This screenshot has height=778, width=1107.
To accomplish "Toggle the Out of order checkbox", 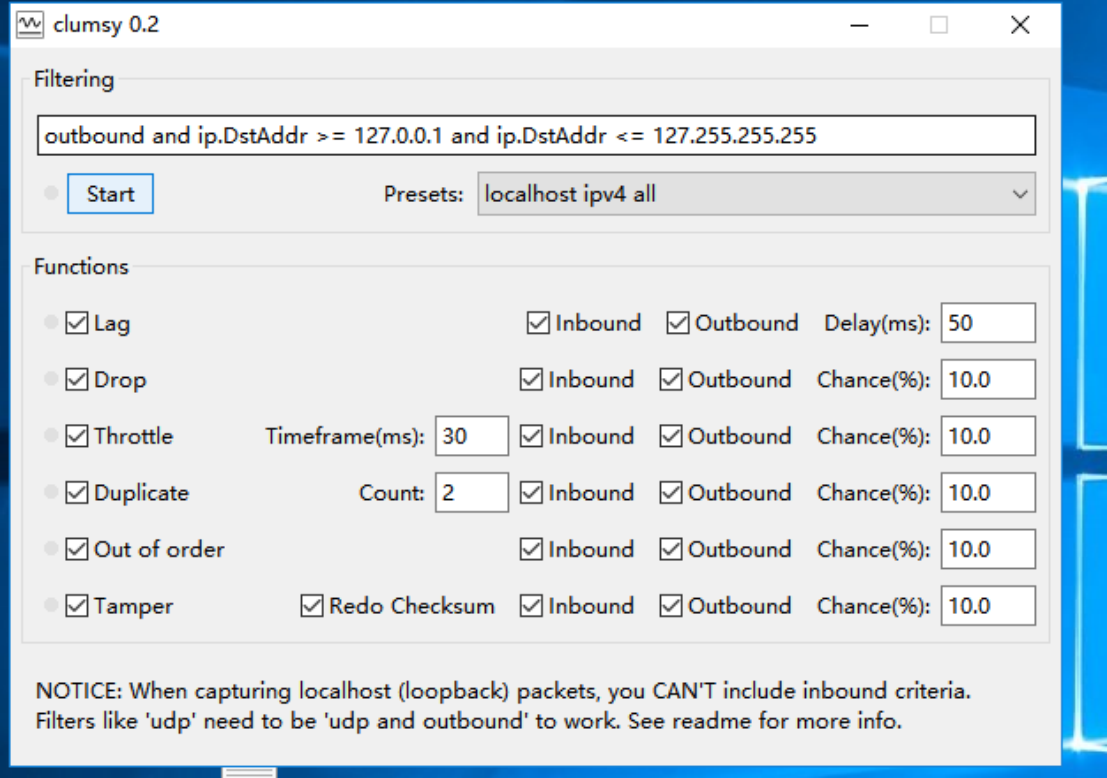I will tap(76, 549).
